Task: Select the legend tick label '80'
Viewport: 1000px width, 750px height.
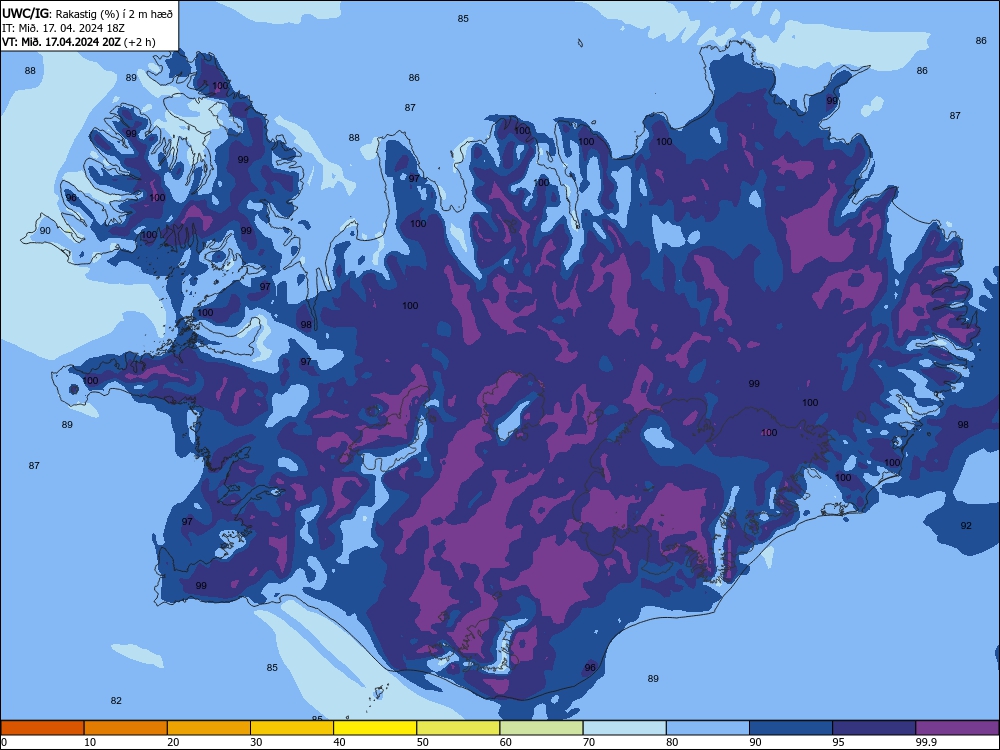Action: click(672, 742)
